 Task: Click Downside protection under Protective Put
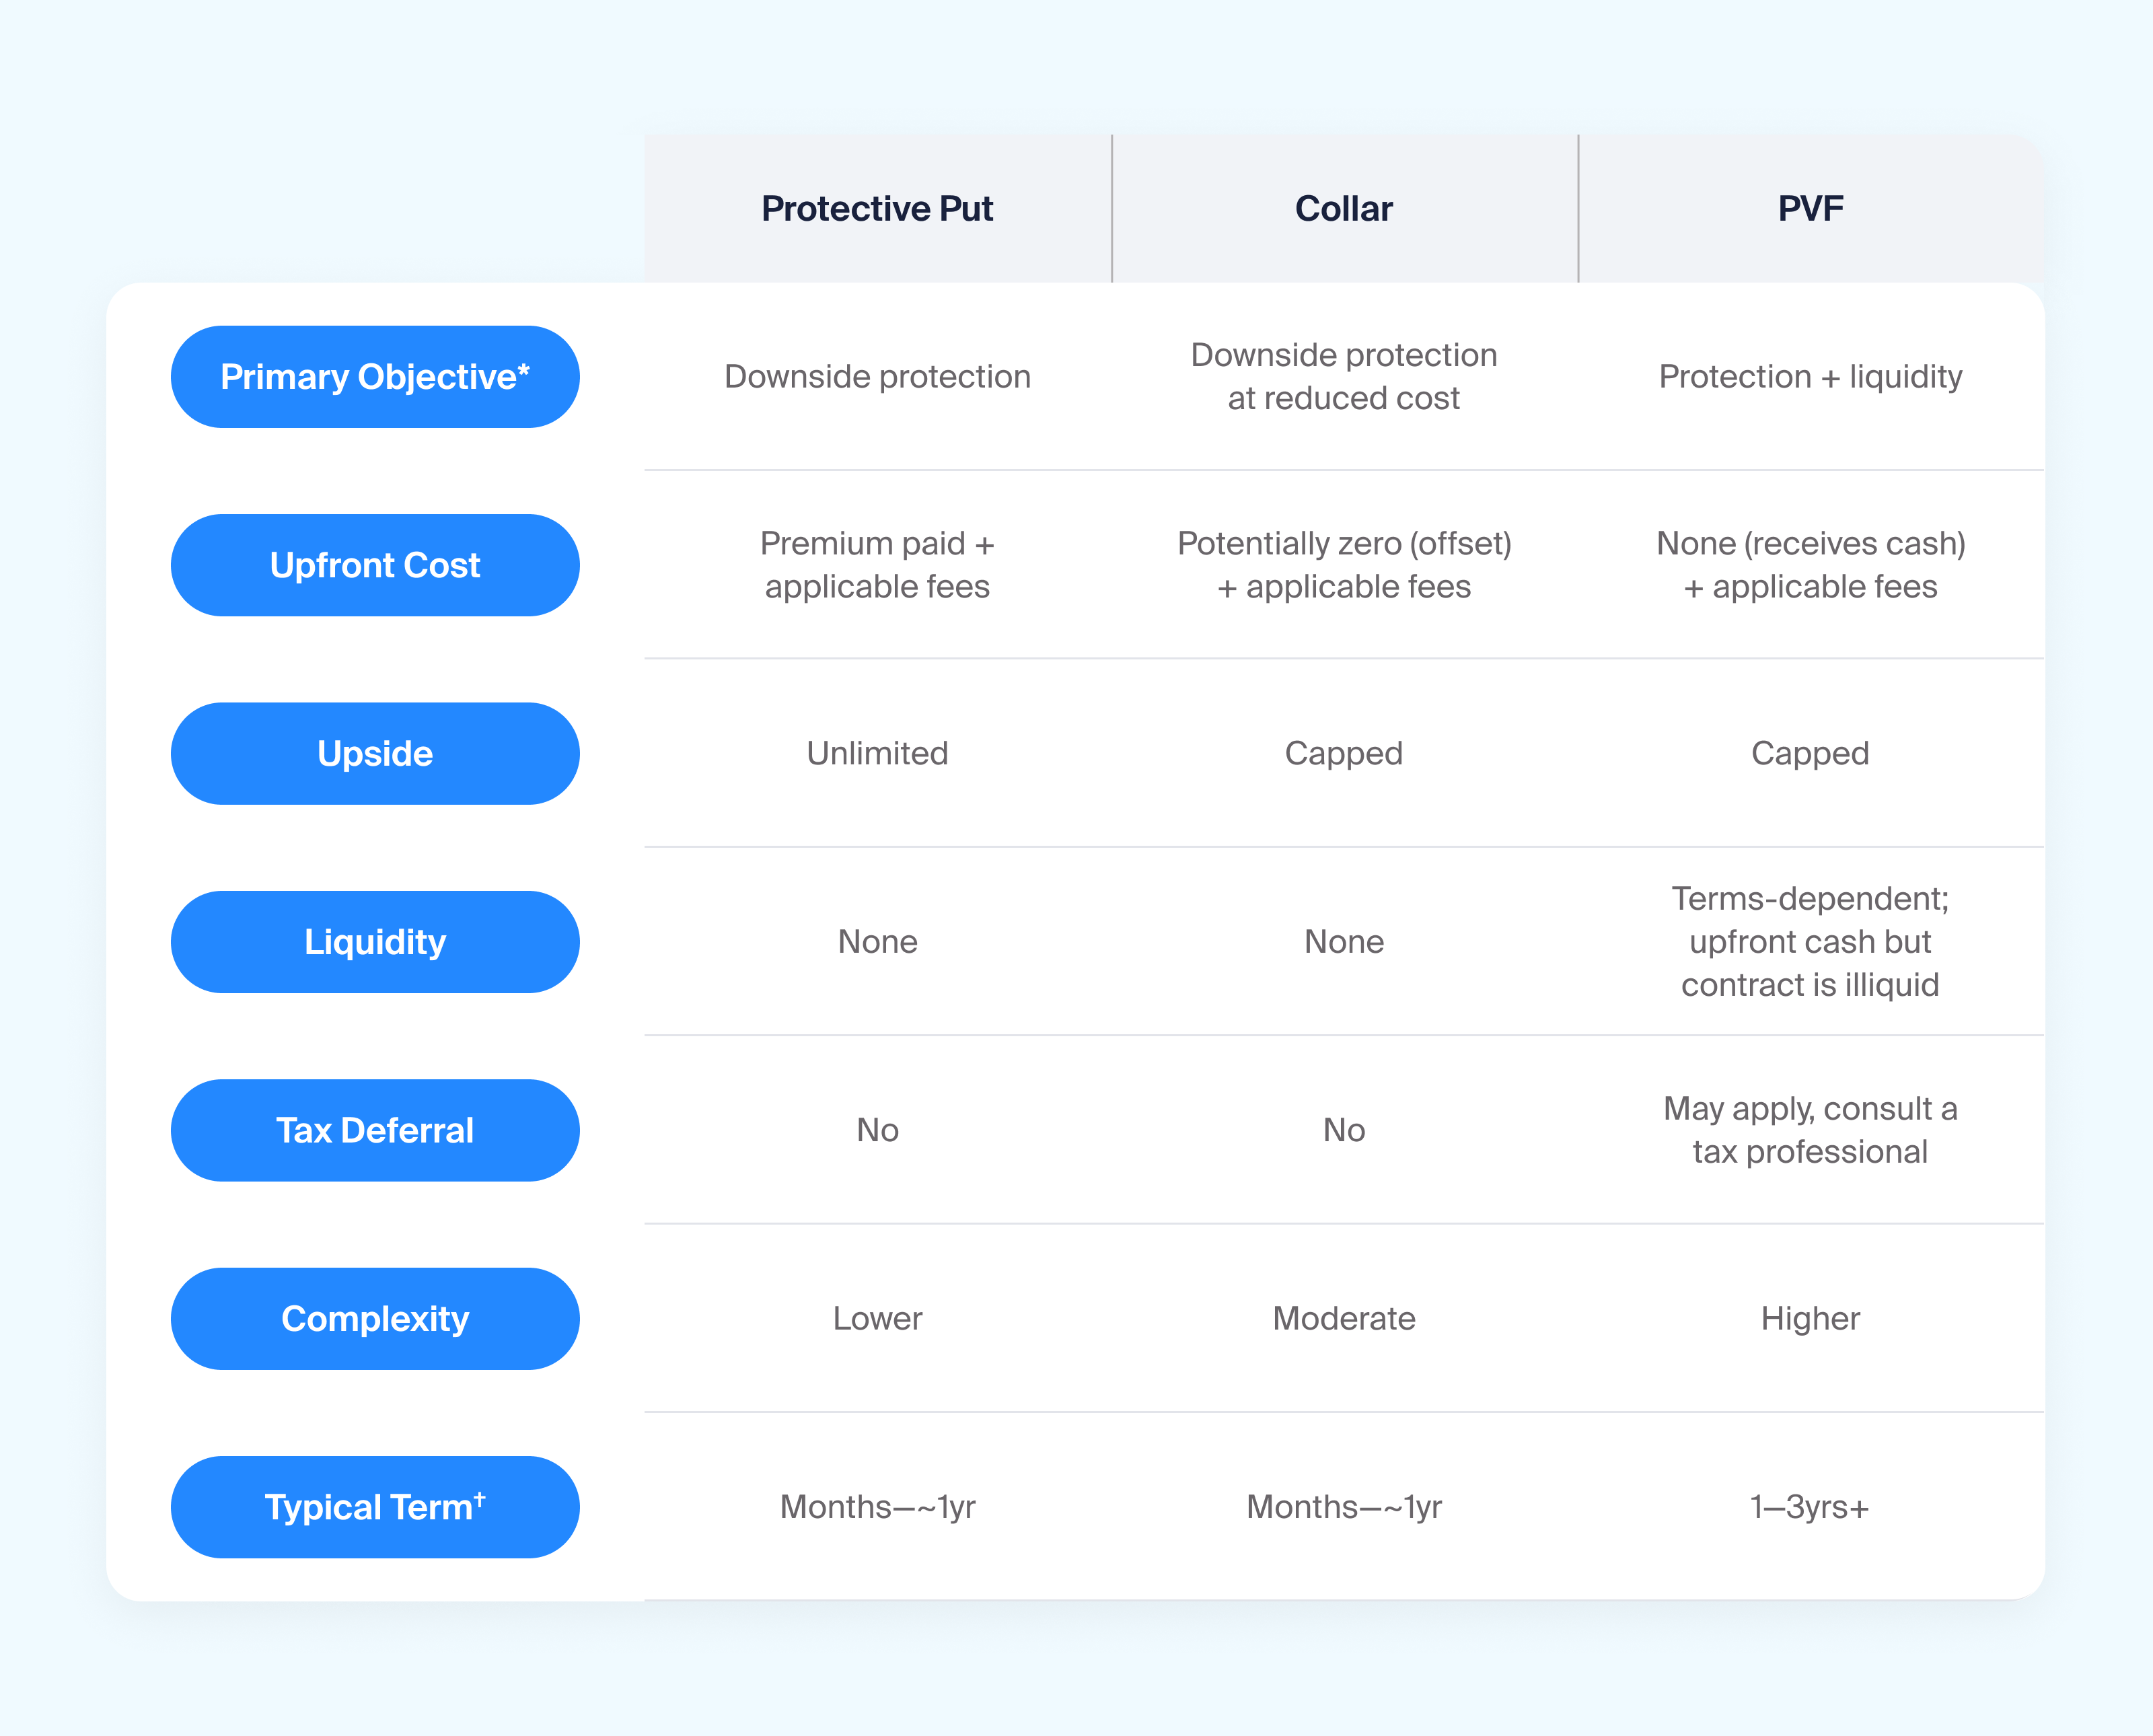pos(877,377)
